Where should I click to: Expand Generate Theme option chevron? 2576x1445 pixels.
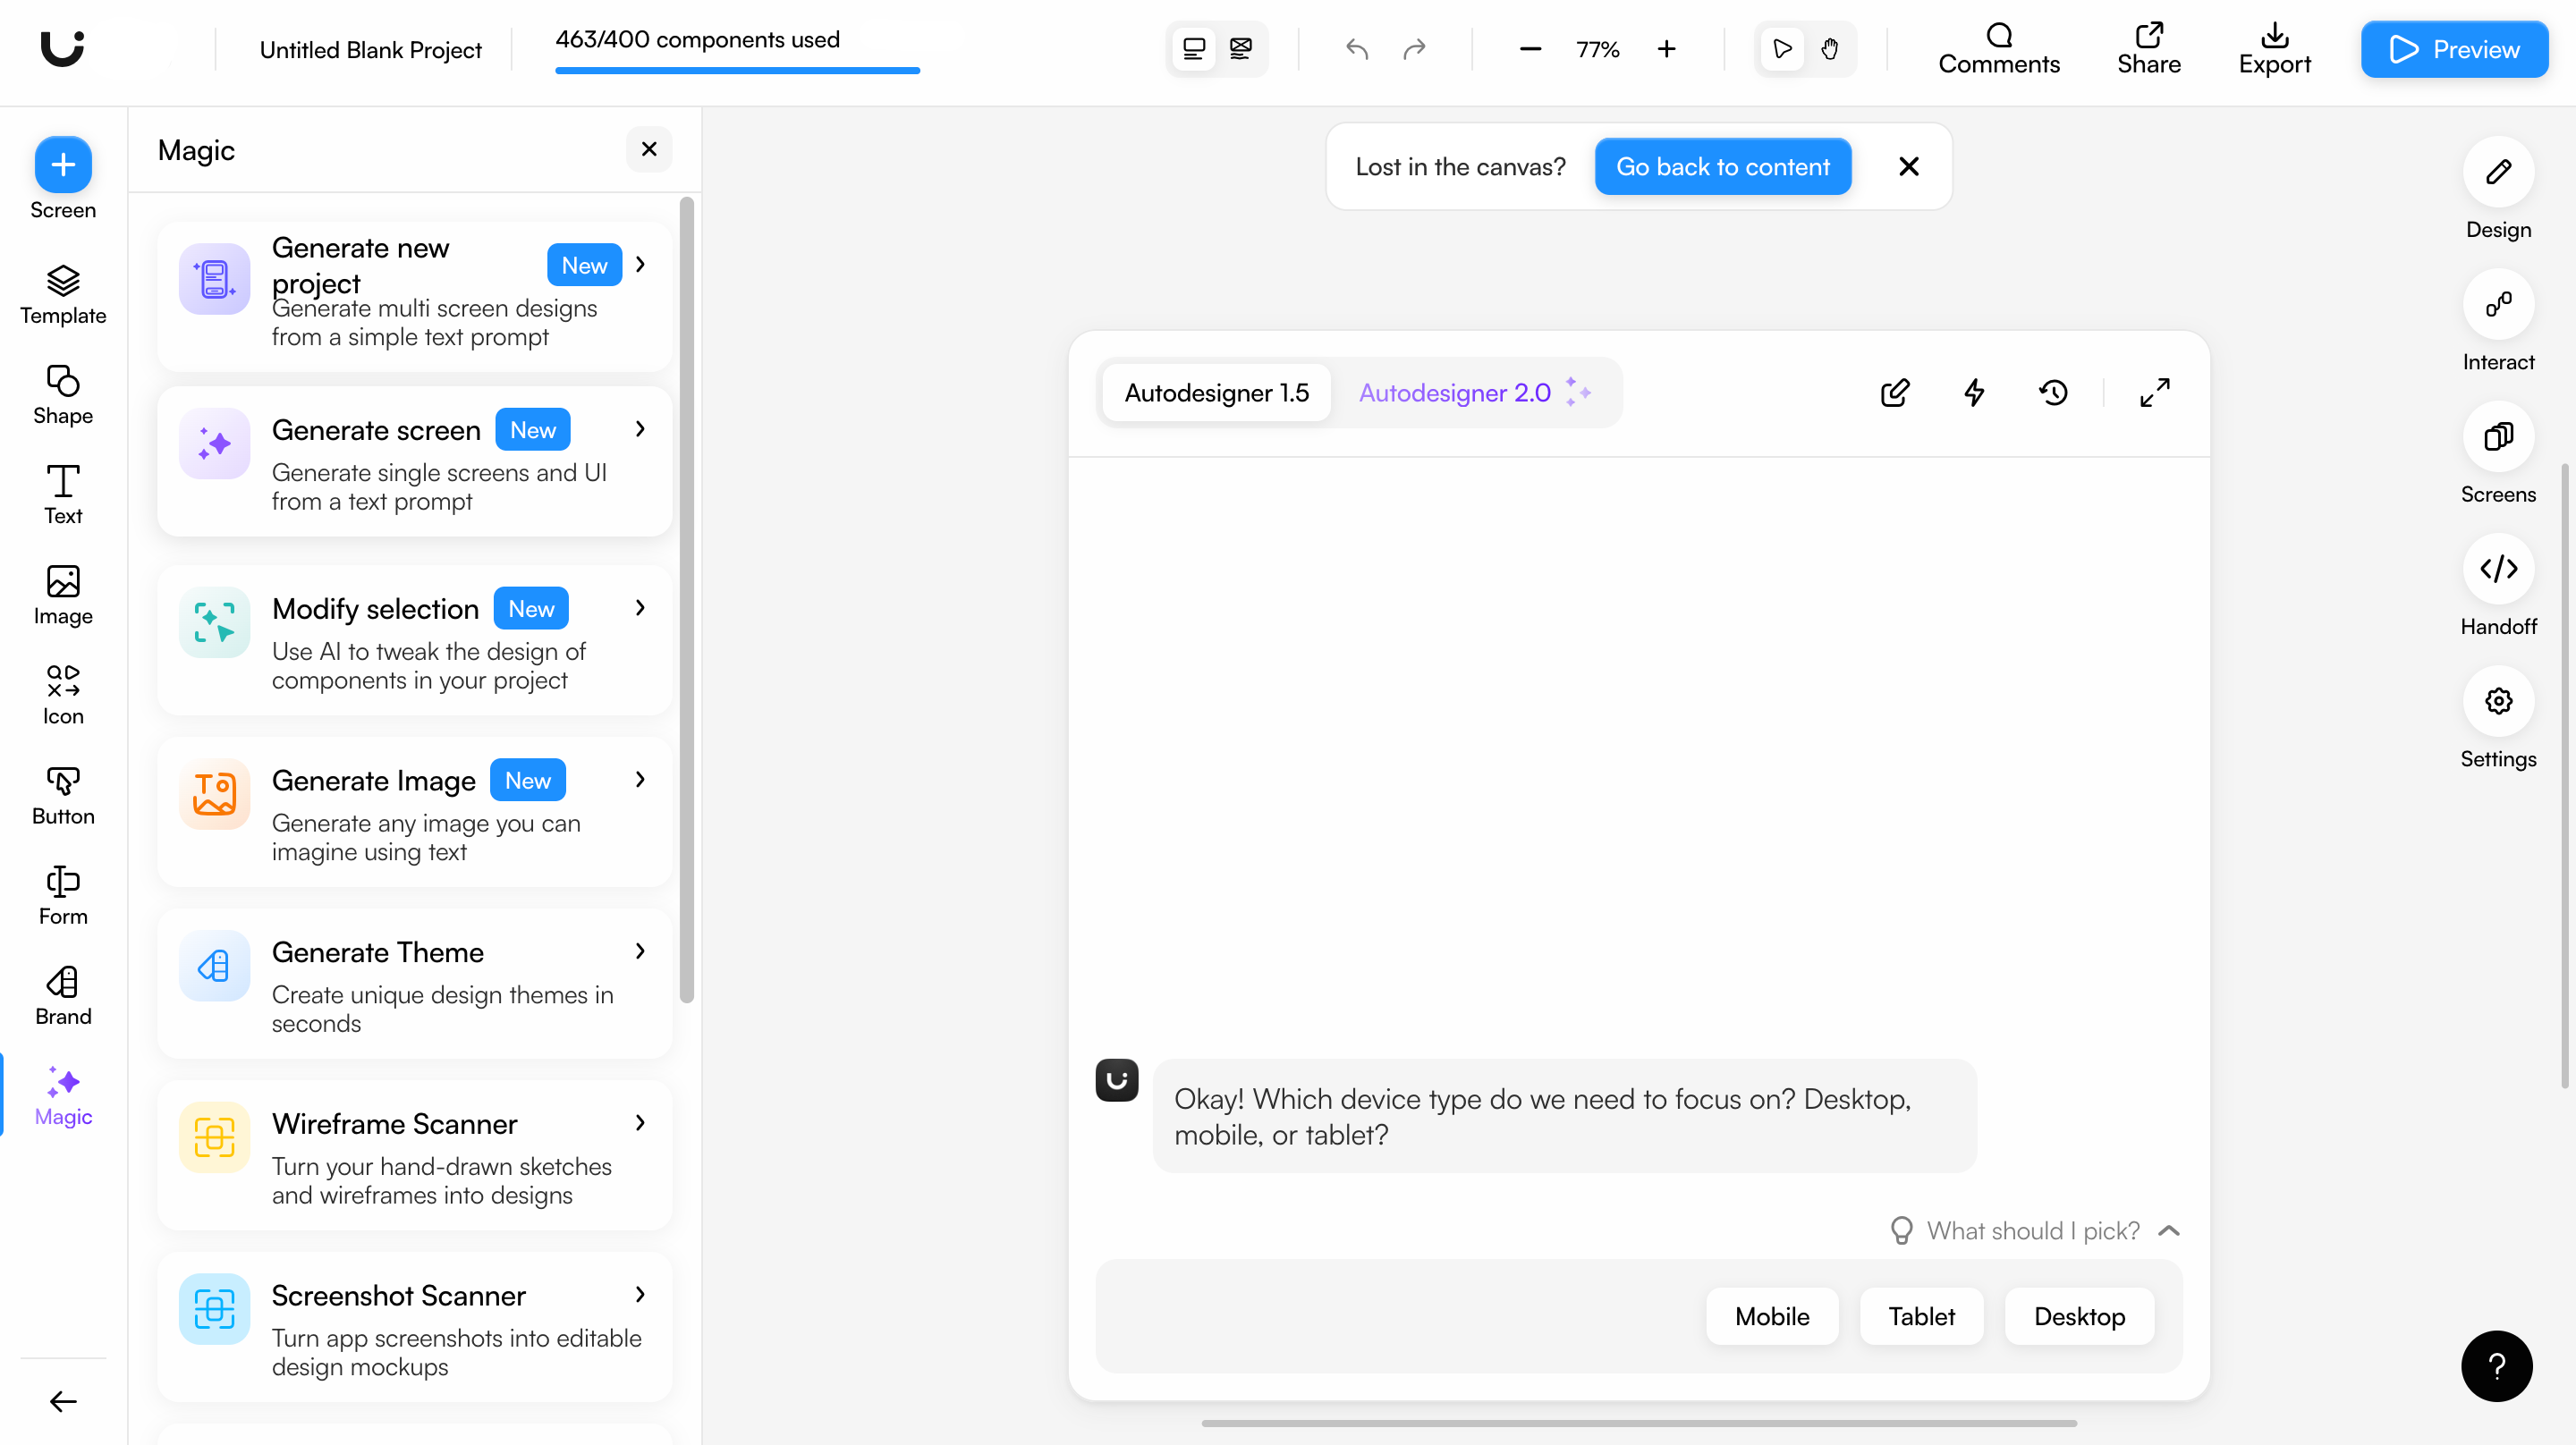coord(640,951)
